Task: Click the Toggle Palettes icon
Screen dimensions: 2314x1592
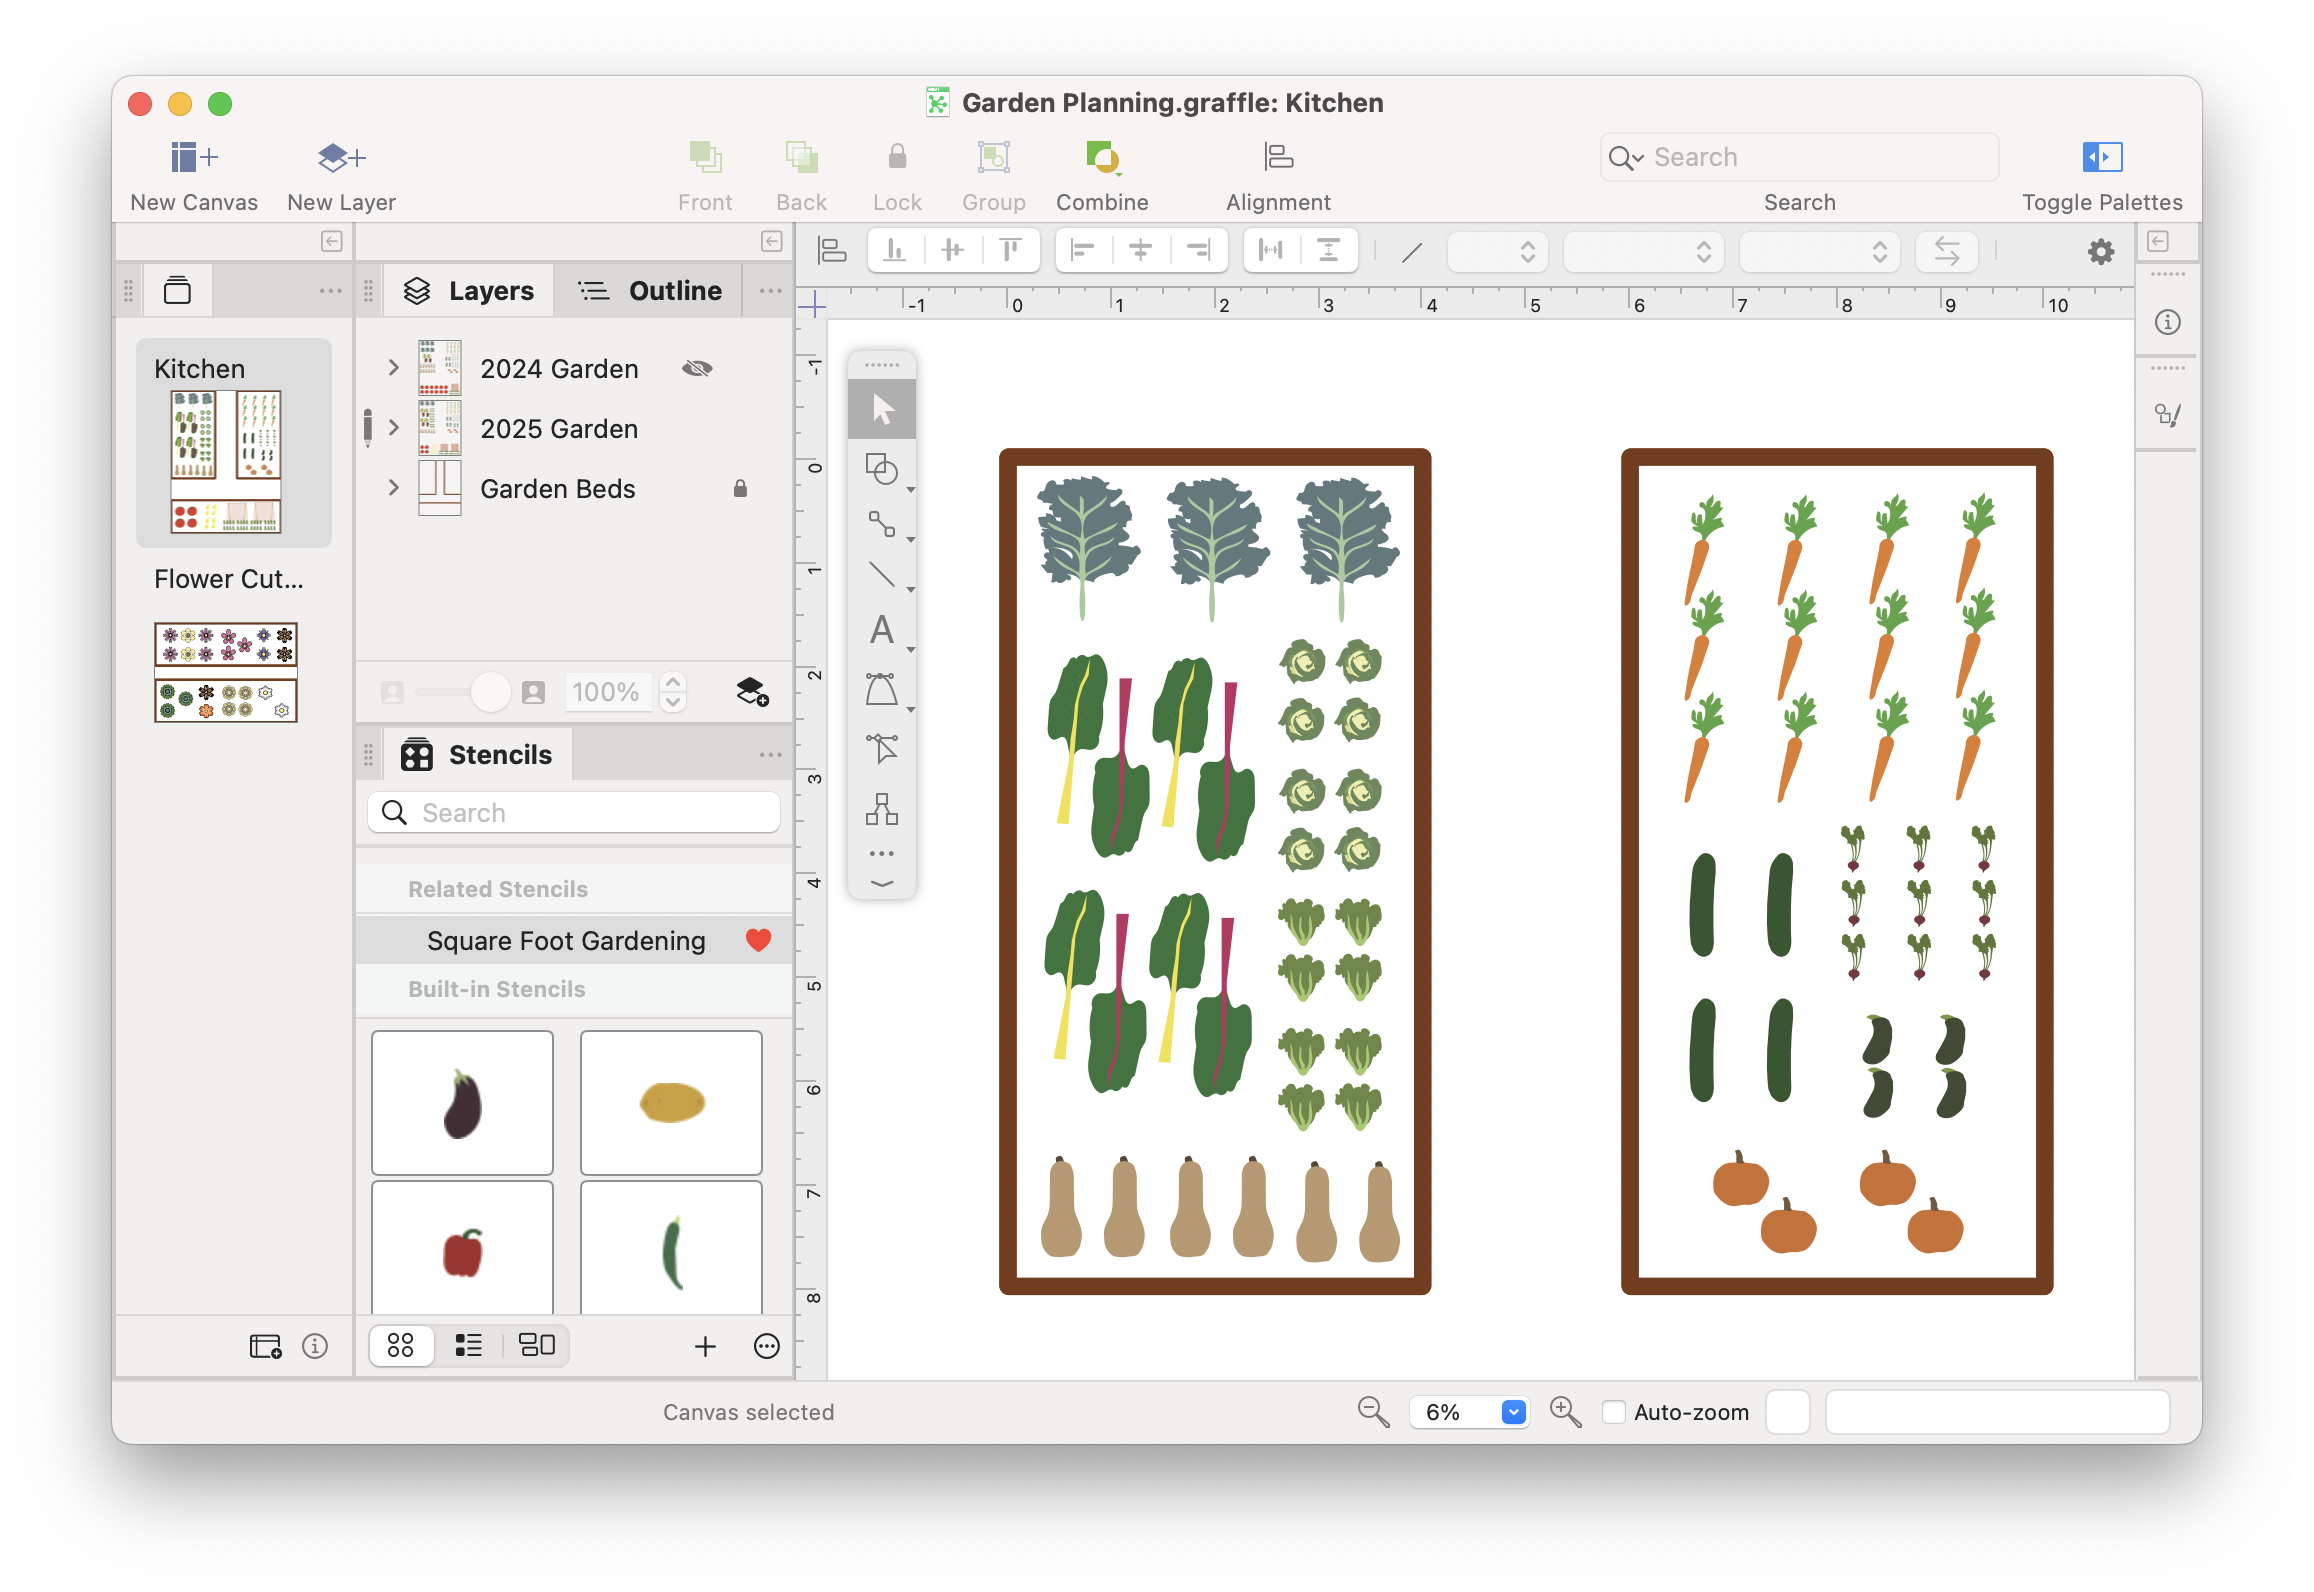Action: click(2102, 157)
